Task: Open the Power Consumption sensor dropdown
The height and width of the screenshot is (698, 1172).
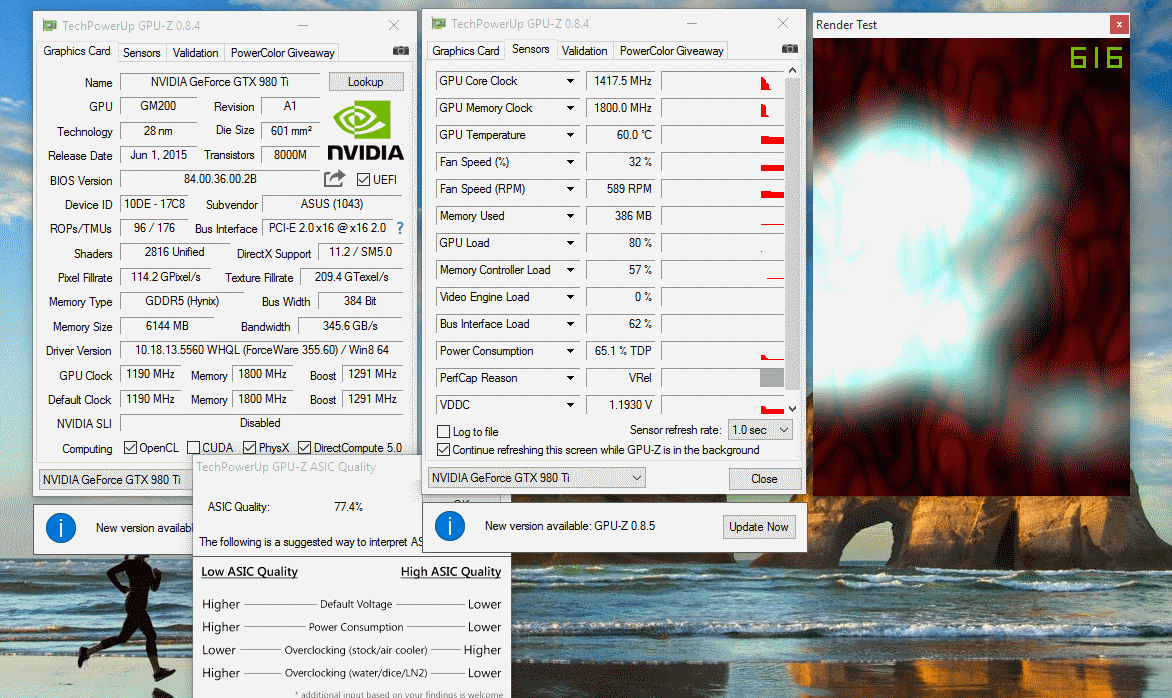Action: 570,350
